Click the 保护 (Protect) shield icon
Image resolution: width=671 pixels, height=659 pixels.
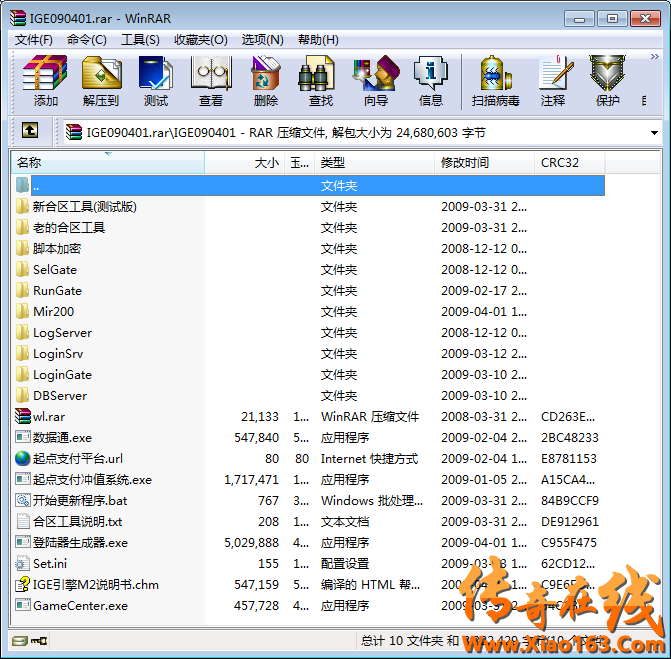click(x=608, y=80)
